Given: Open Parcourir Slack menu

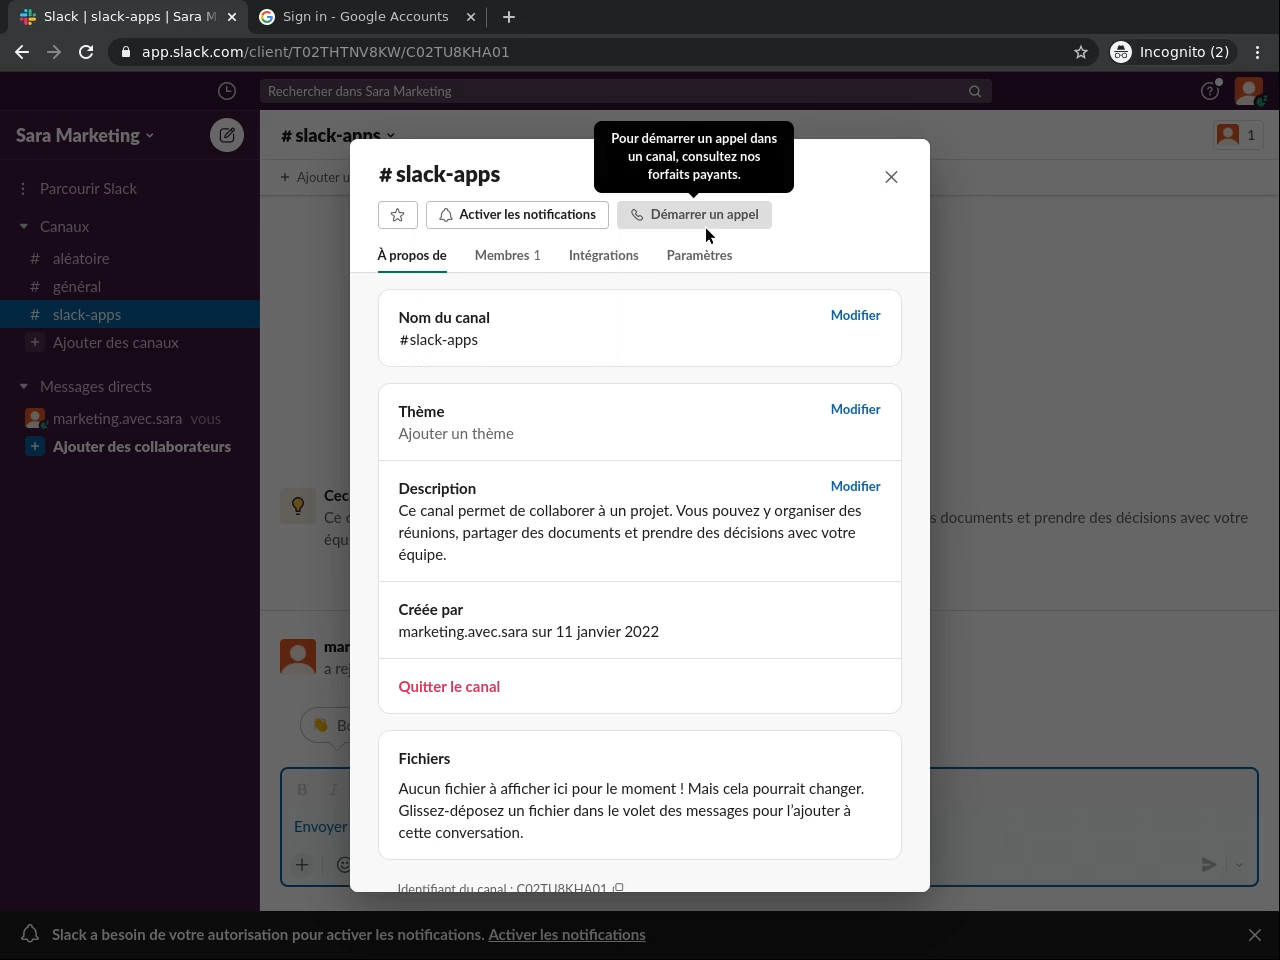Looking at the screenshot, I should [x=88, y=189].
